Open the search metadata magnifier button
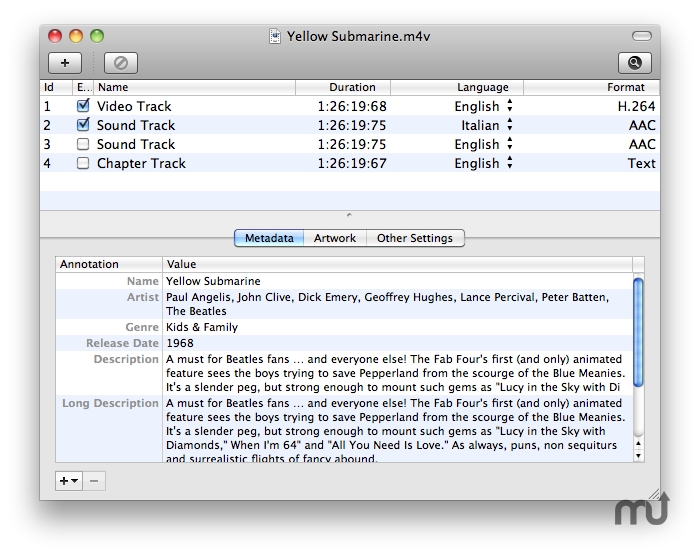700x555 pixels. point(634,63)
